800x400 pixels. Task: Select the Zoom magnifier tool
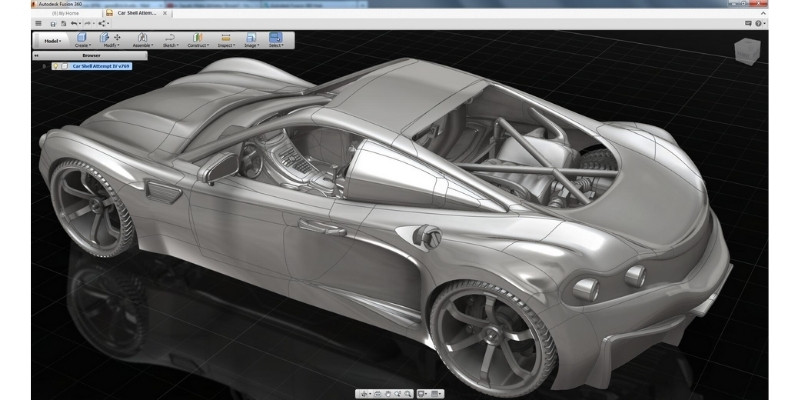(x=408, y=394)
